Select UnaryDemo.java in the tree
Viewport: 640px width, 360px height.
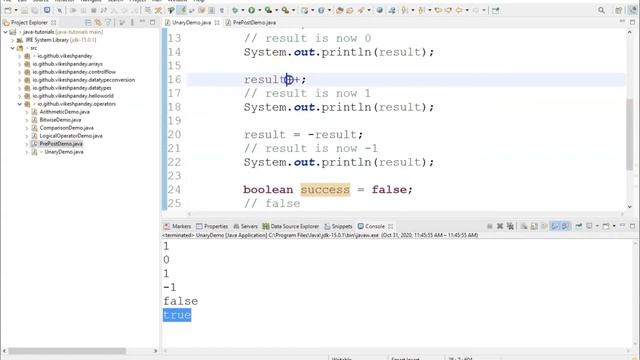pyautogui.click(x=64, y=152)
